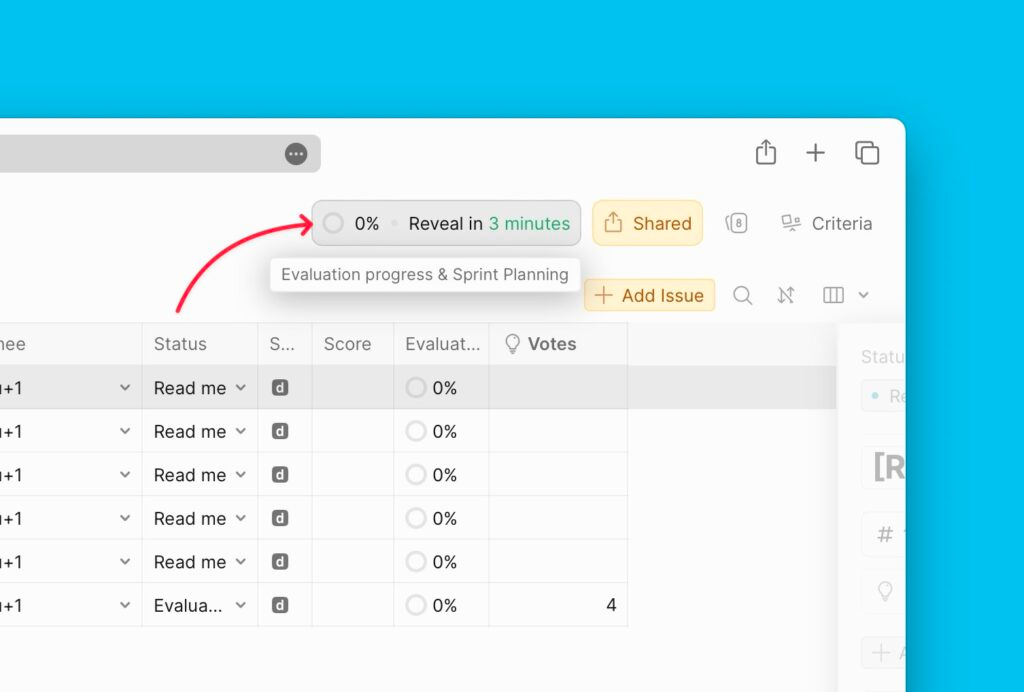Image resolution: width=1024 pixels, height=692 pixels.
Task: Open the Criteria menu item
Action: pyautogui.click(x=826, y=223)
